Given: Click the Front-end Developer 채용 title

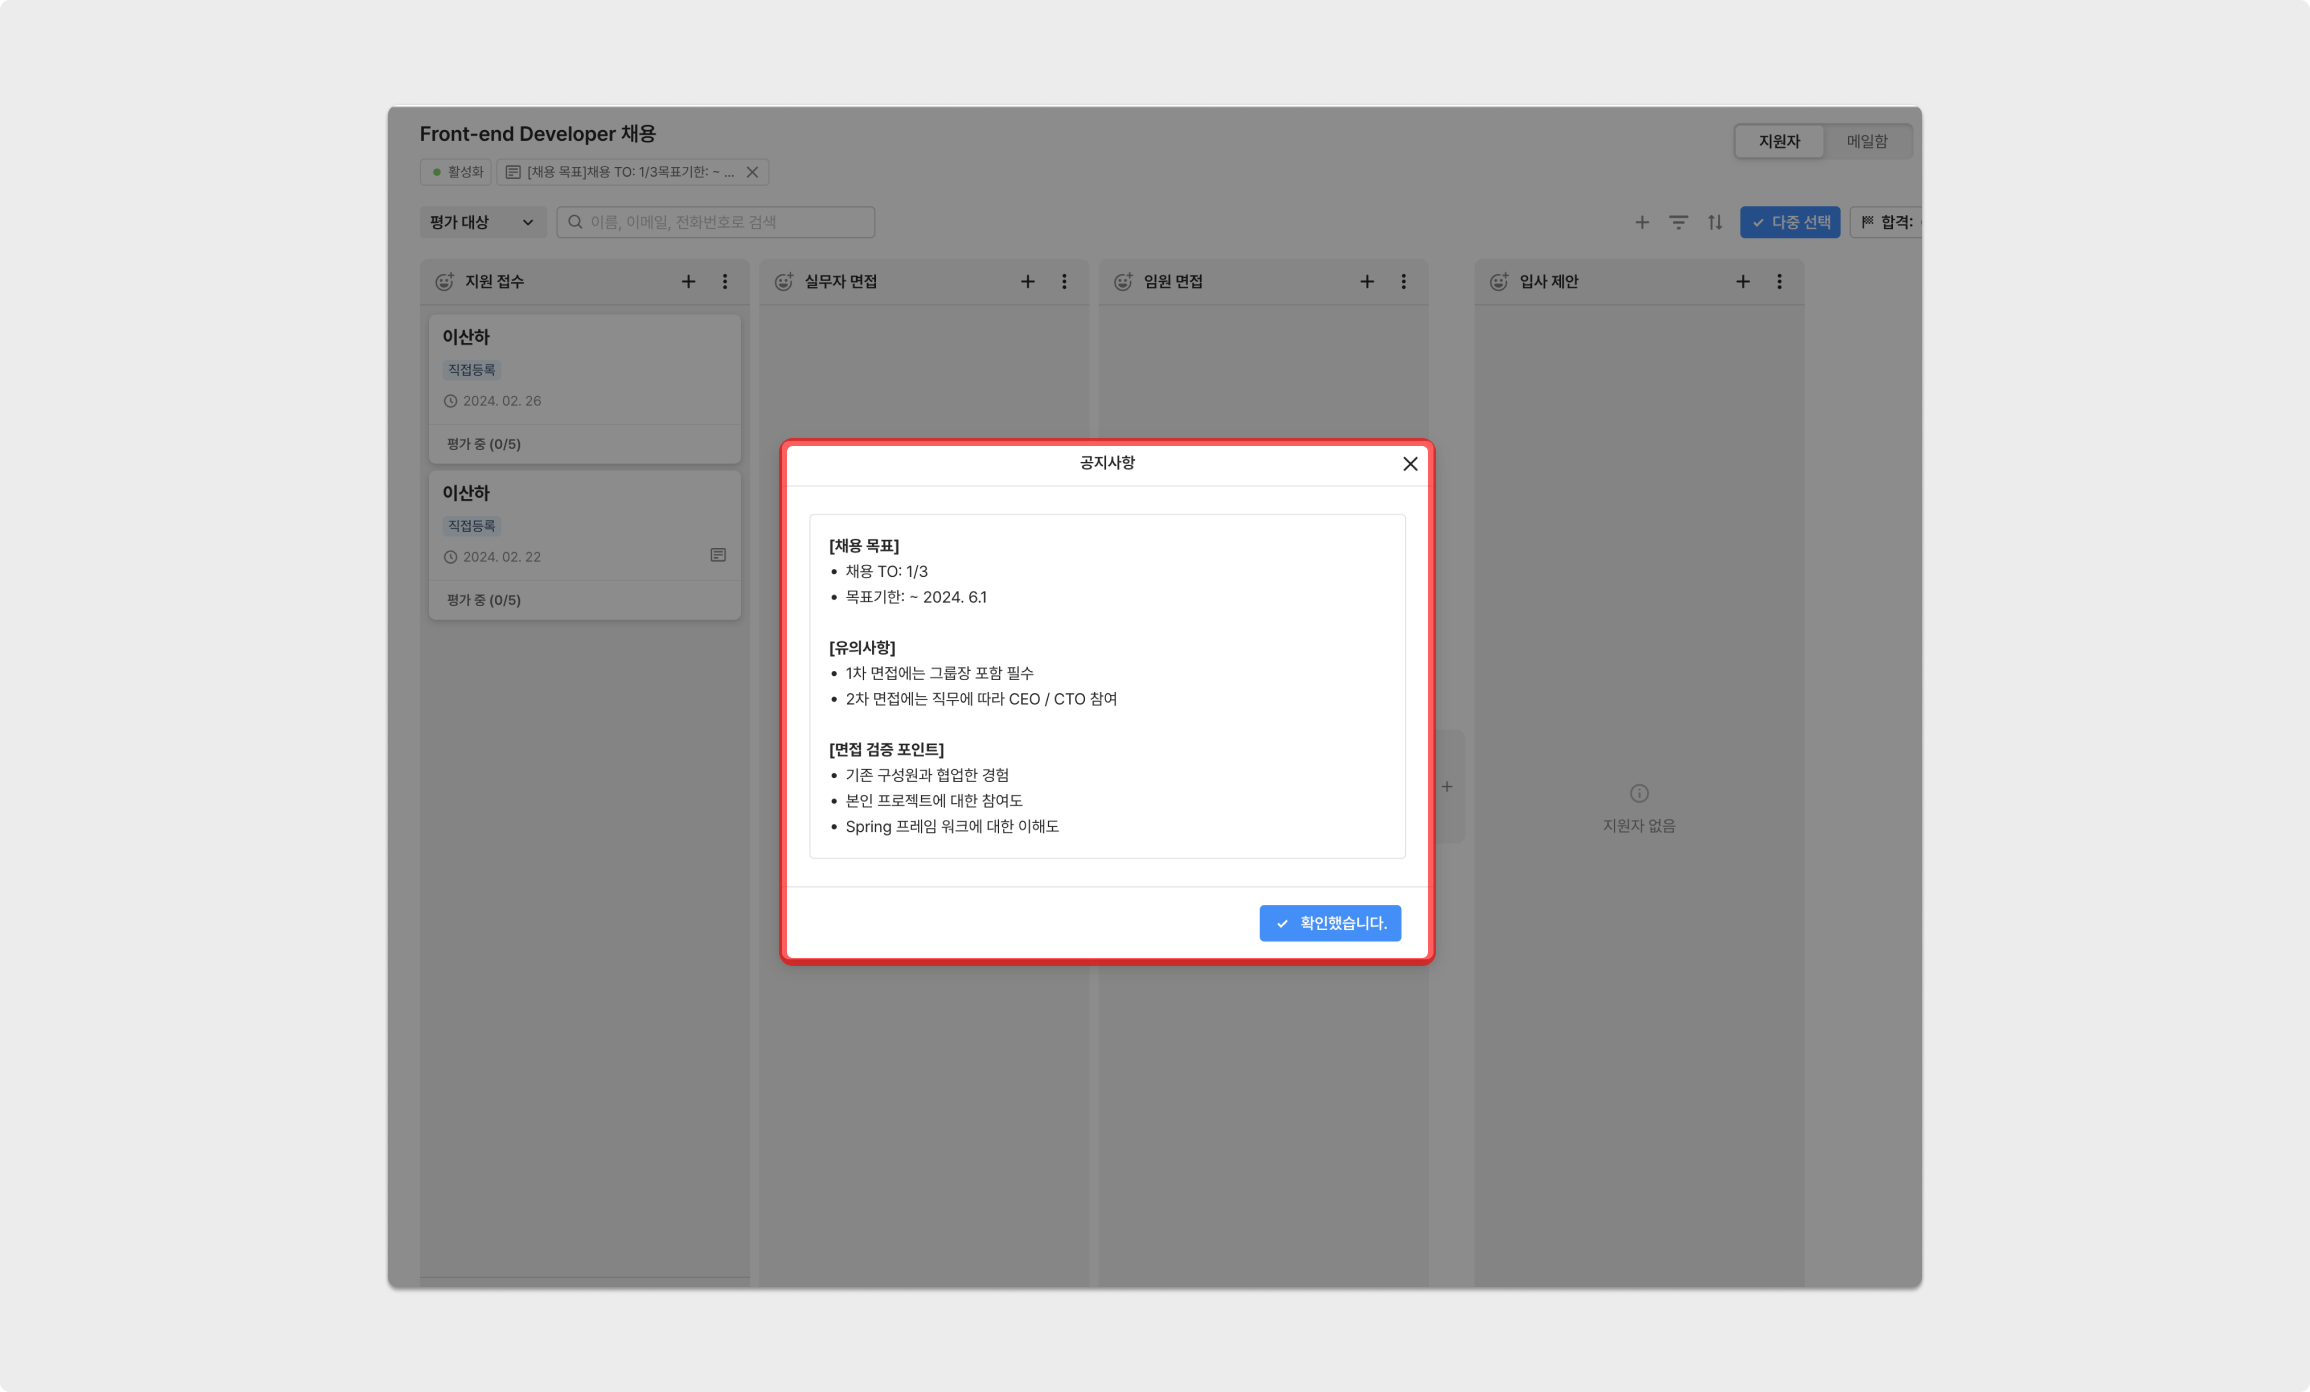Looking at the screenshot, I should coord(538,134).
